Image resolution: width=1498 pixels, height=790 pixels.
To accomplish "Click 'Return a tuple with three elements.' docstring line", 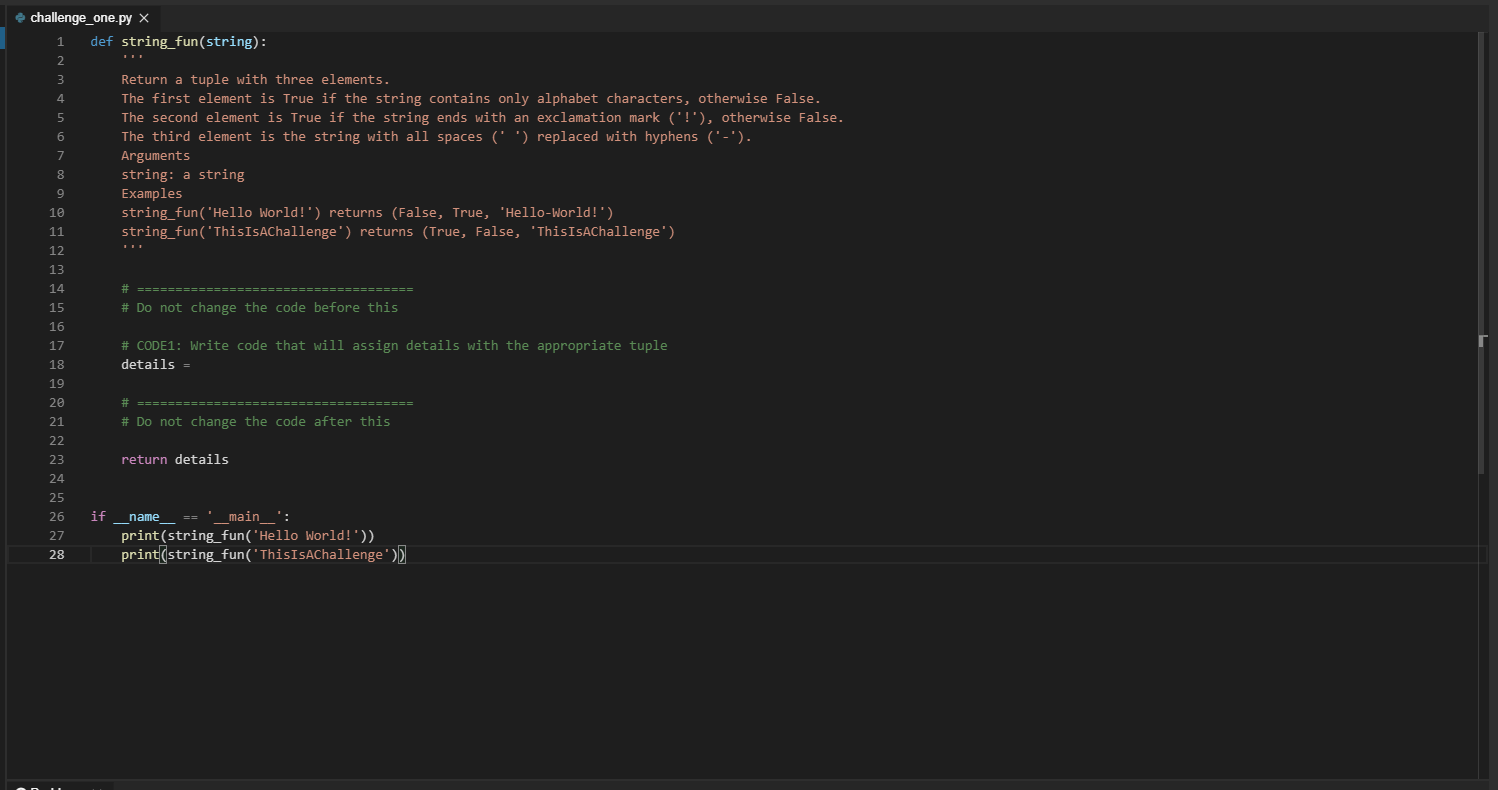I will click(x=255, y=80).
